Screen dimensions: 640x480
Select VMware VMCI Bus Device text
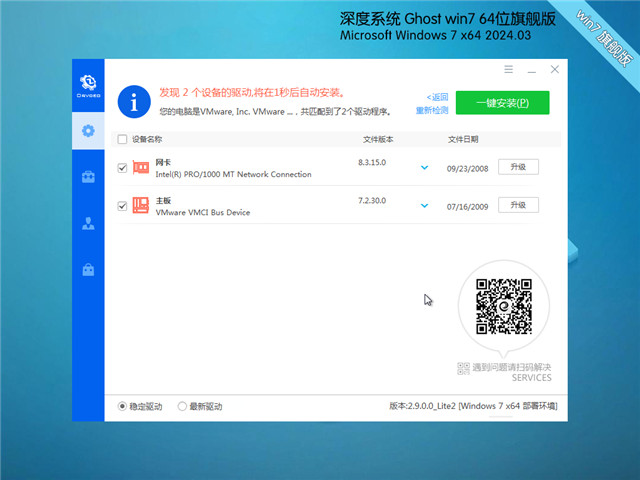coord(203,212)
